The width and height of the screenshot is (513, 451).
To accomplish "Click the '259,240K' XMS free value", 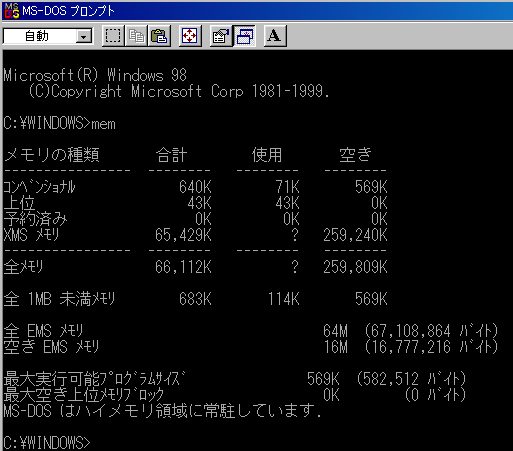I will point(355,235).
